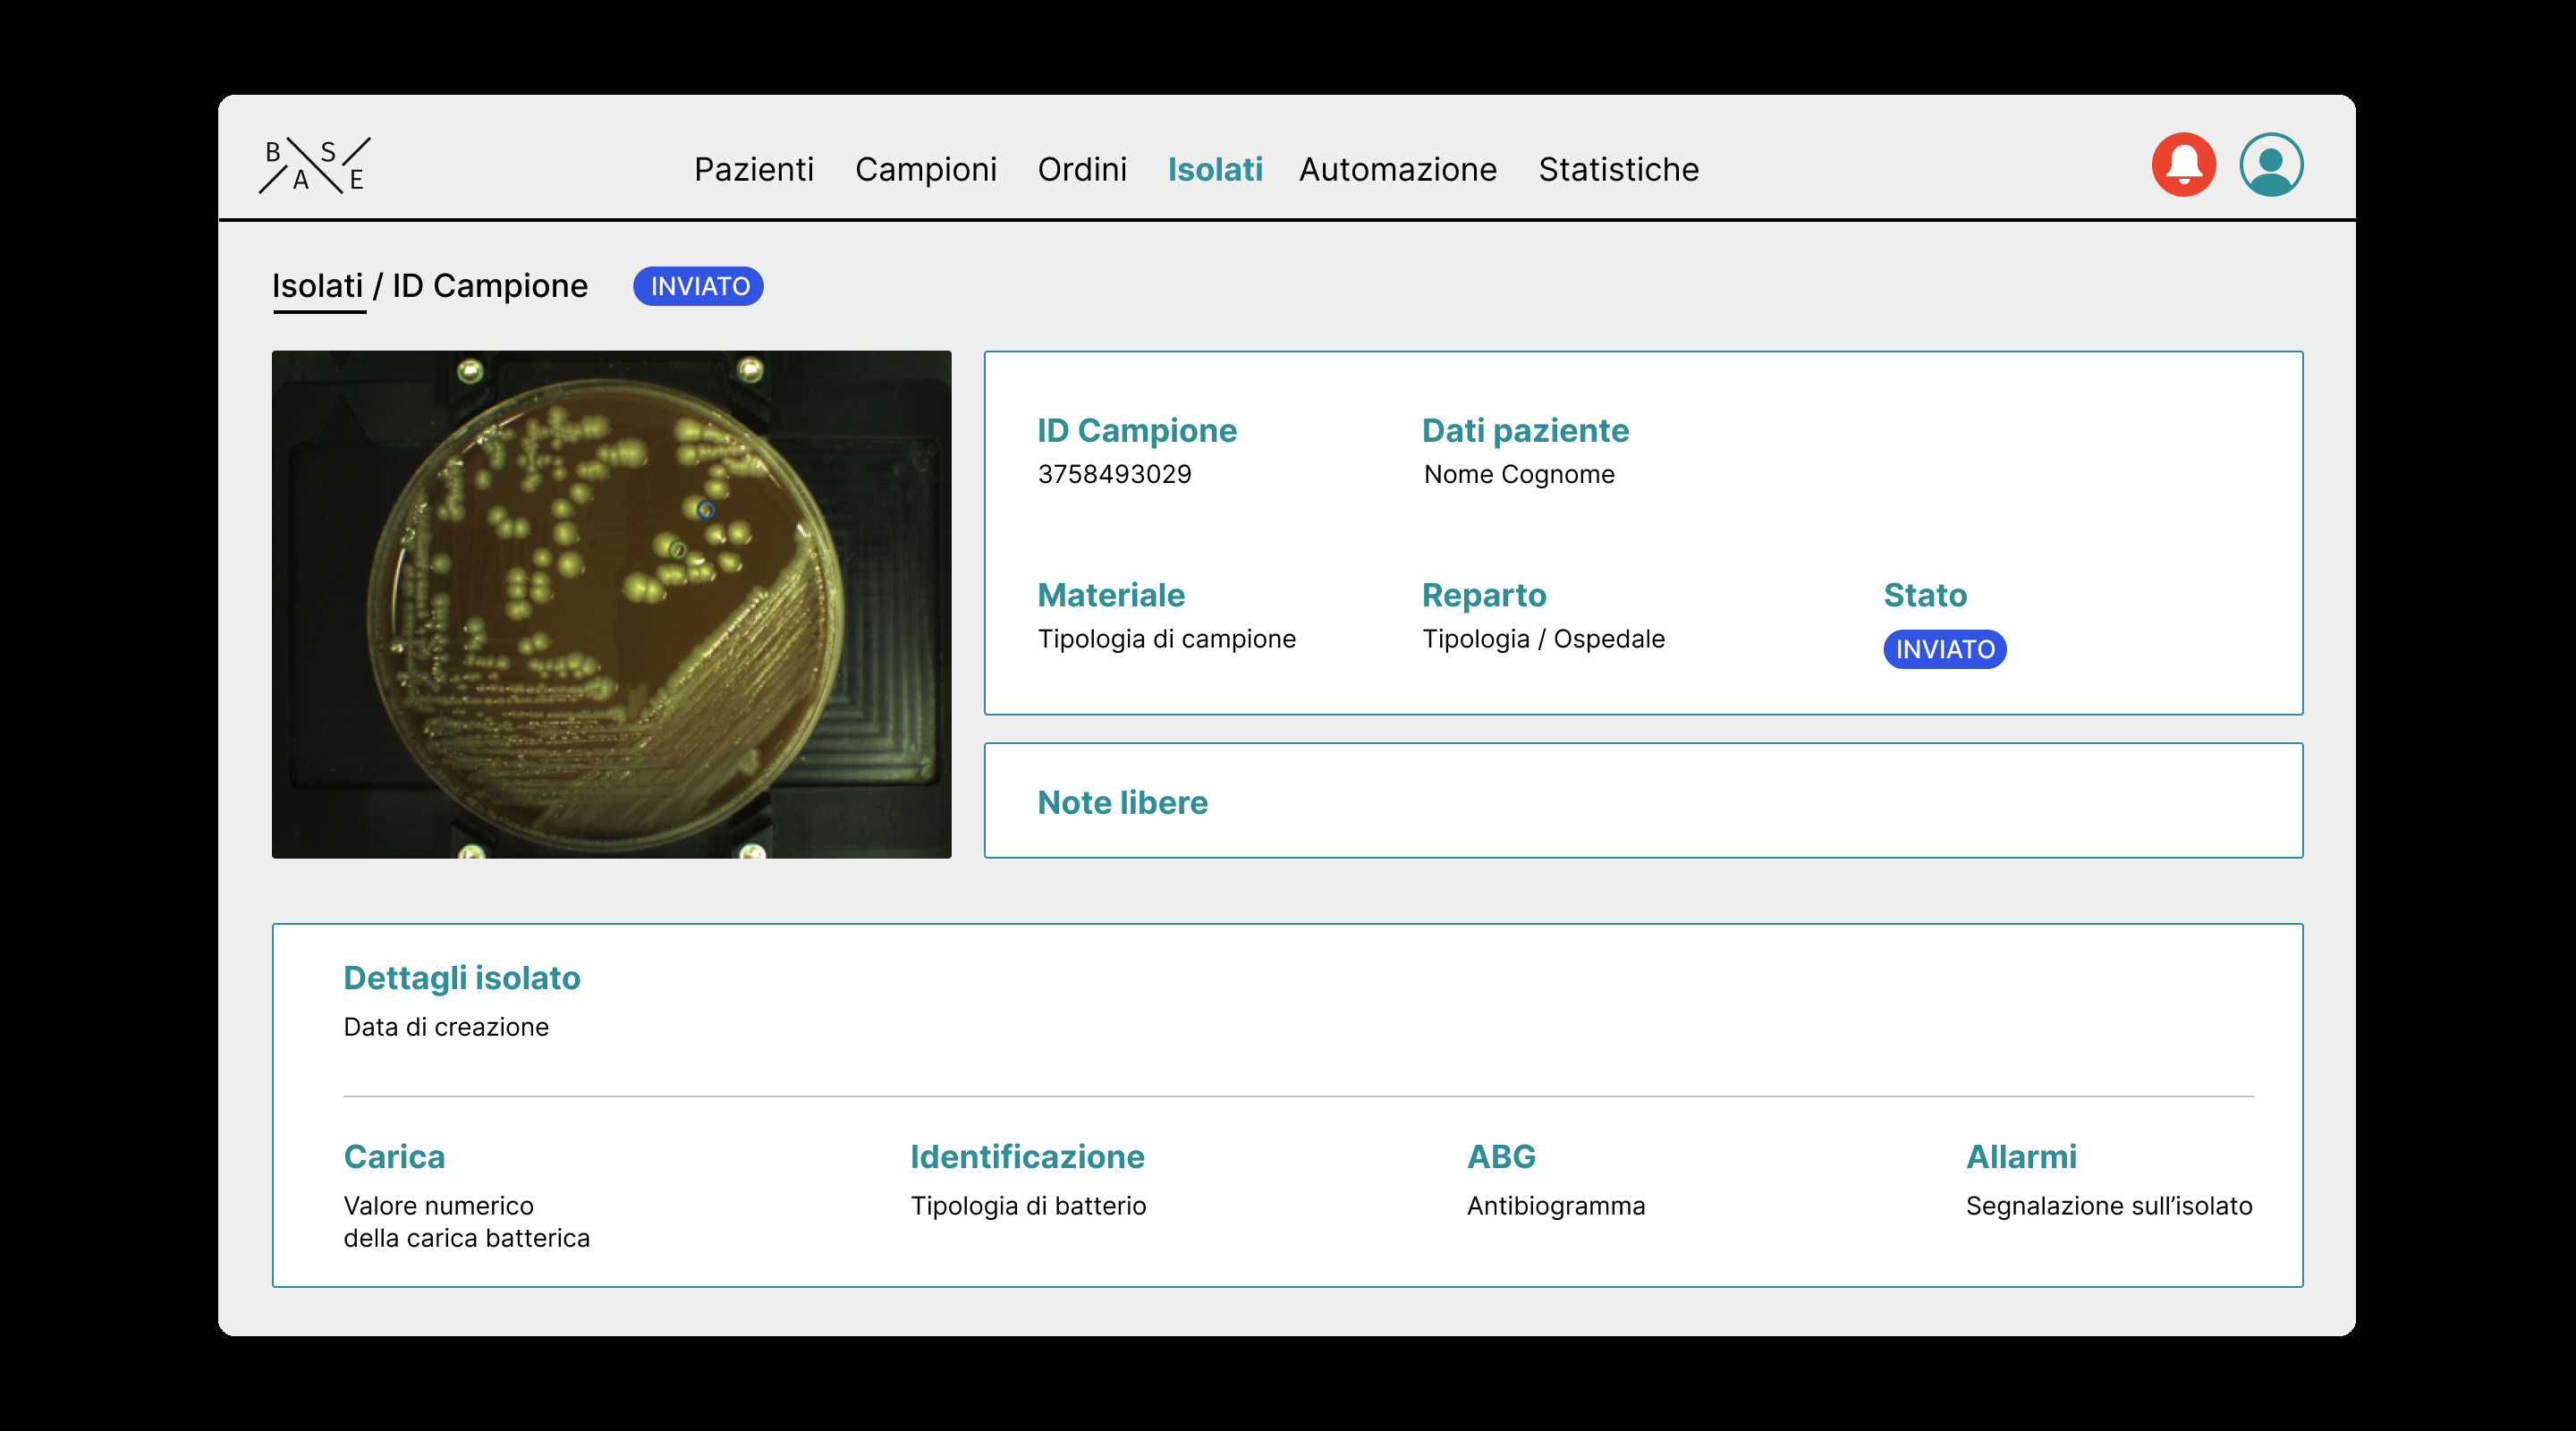Viewport: 2576px width, 1431px height.
Task: Click Tipologia di campione text
Action: 1167,639
